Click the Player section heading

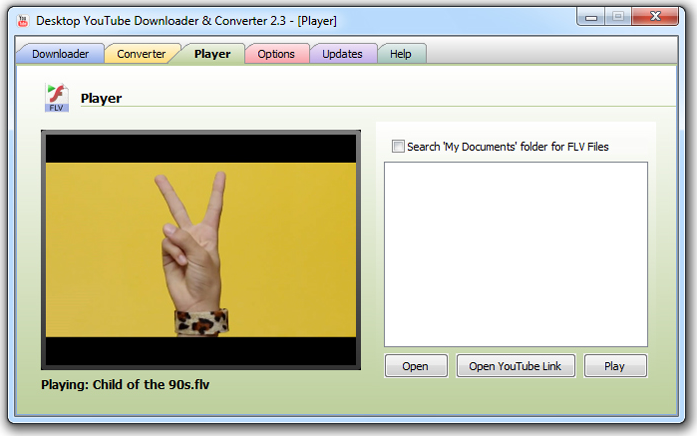pyautogui.click(x=101, y=99)
